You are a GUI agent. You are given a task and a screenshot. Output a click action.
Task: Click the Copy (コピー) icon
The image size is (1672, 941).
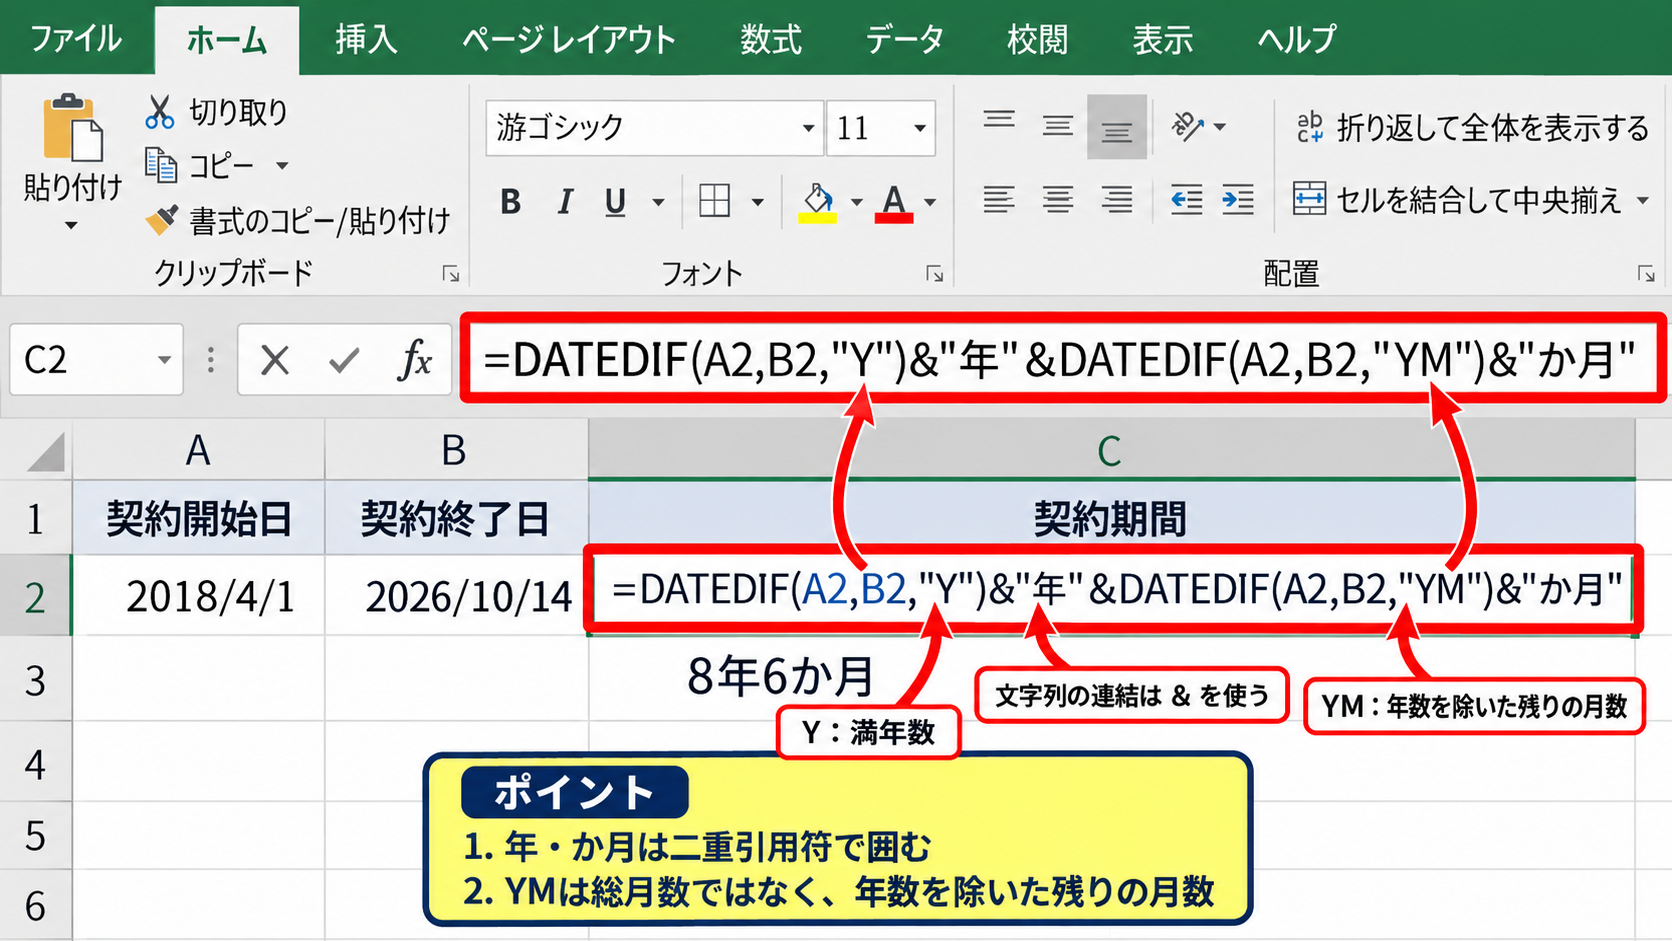[160, 165]
